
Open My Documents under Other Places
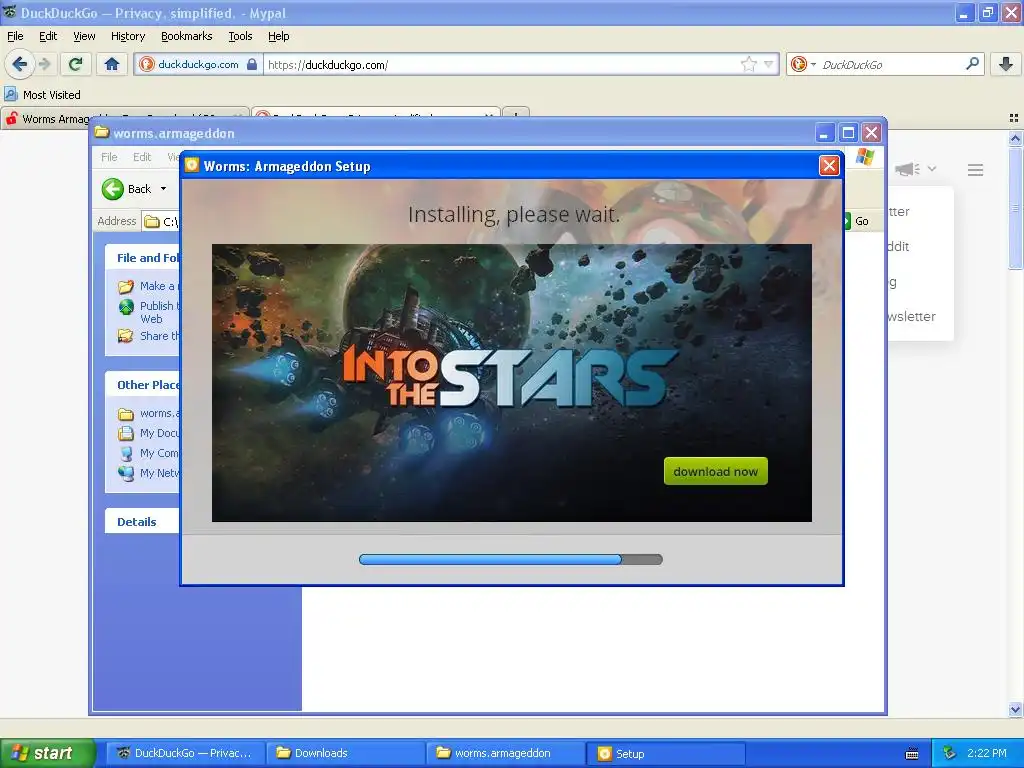149,433
